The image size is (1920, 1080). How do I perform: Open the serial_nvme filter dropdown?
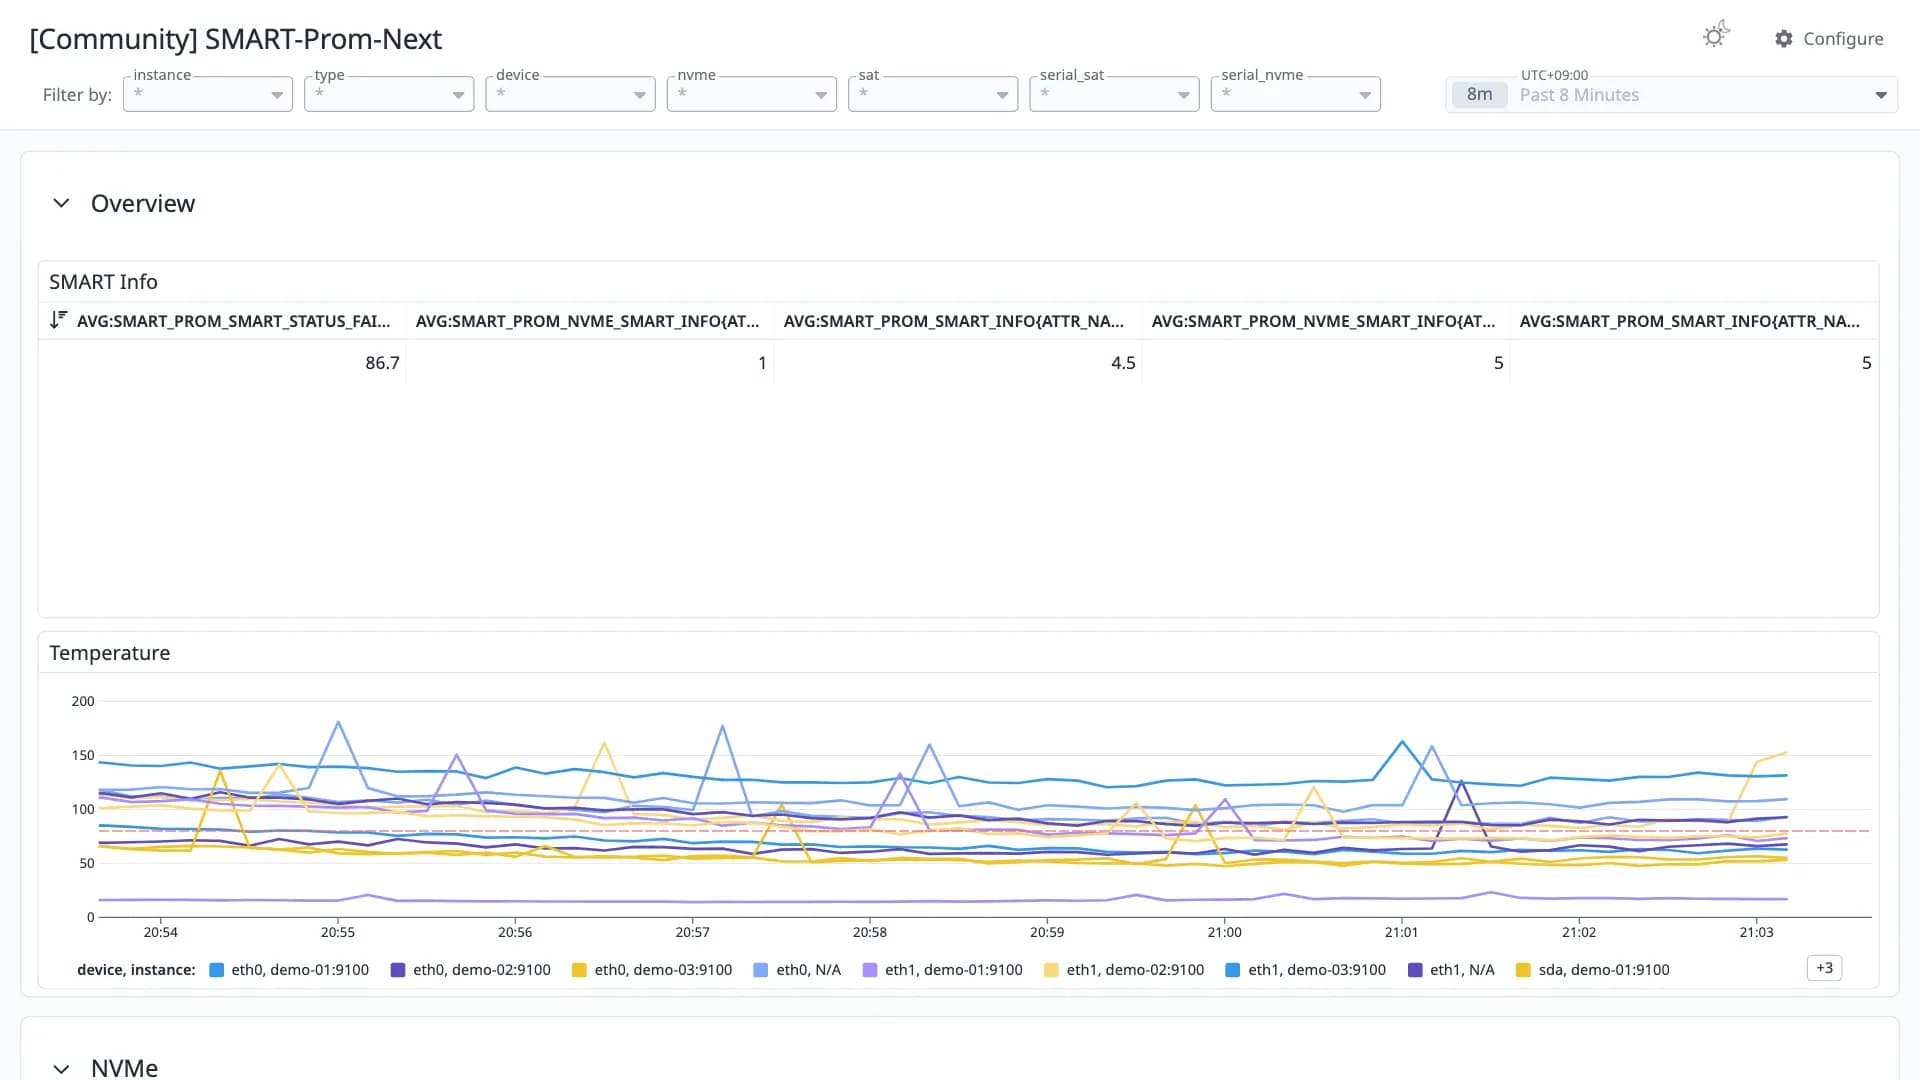pos(1296,94)
